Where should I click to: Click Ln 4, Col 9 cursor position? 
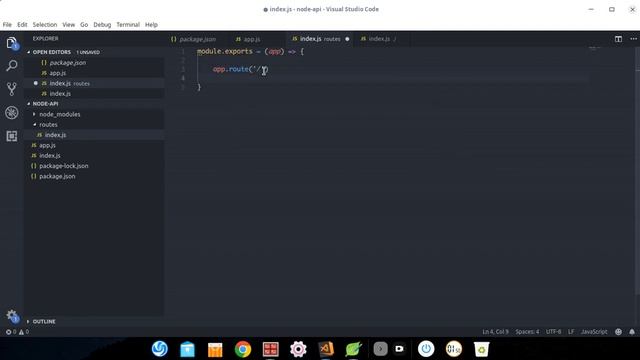click(496, 332)
